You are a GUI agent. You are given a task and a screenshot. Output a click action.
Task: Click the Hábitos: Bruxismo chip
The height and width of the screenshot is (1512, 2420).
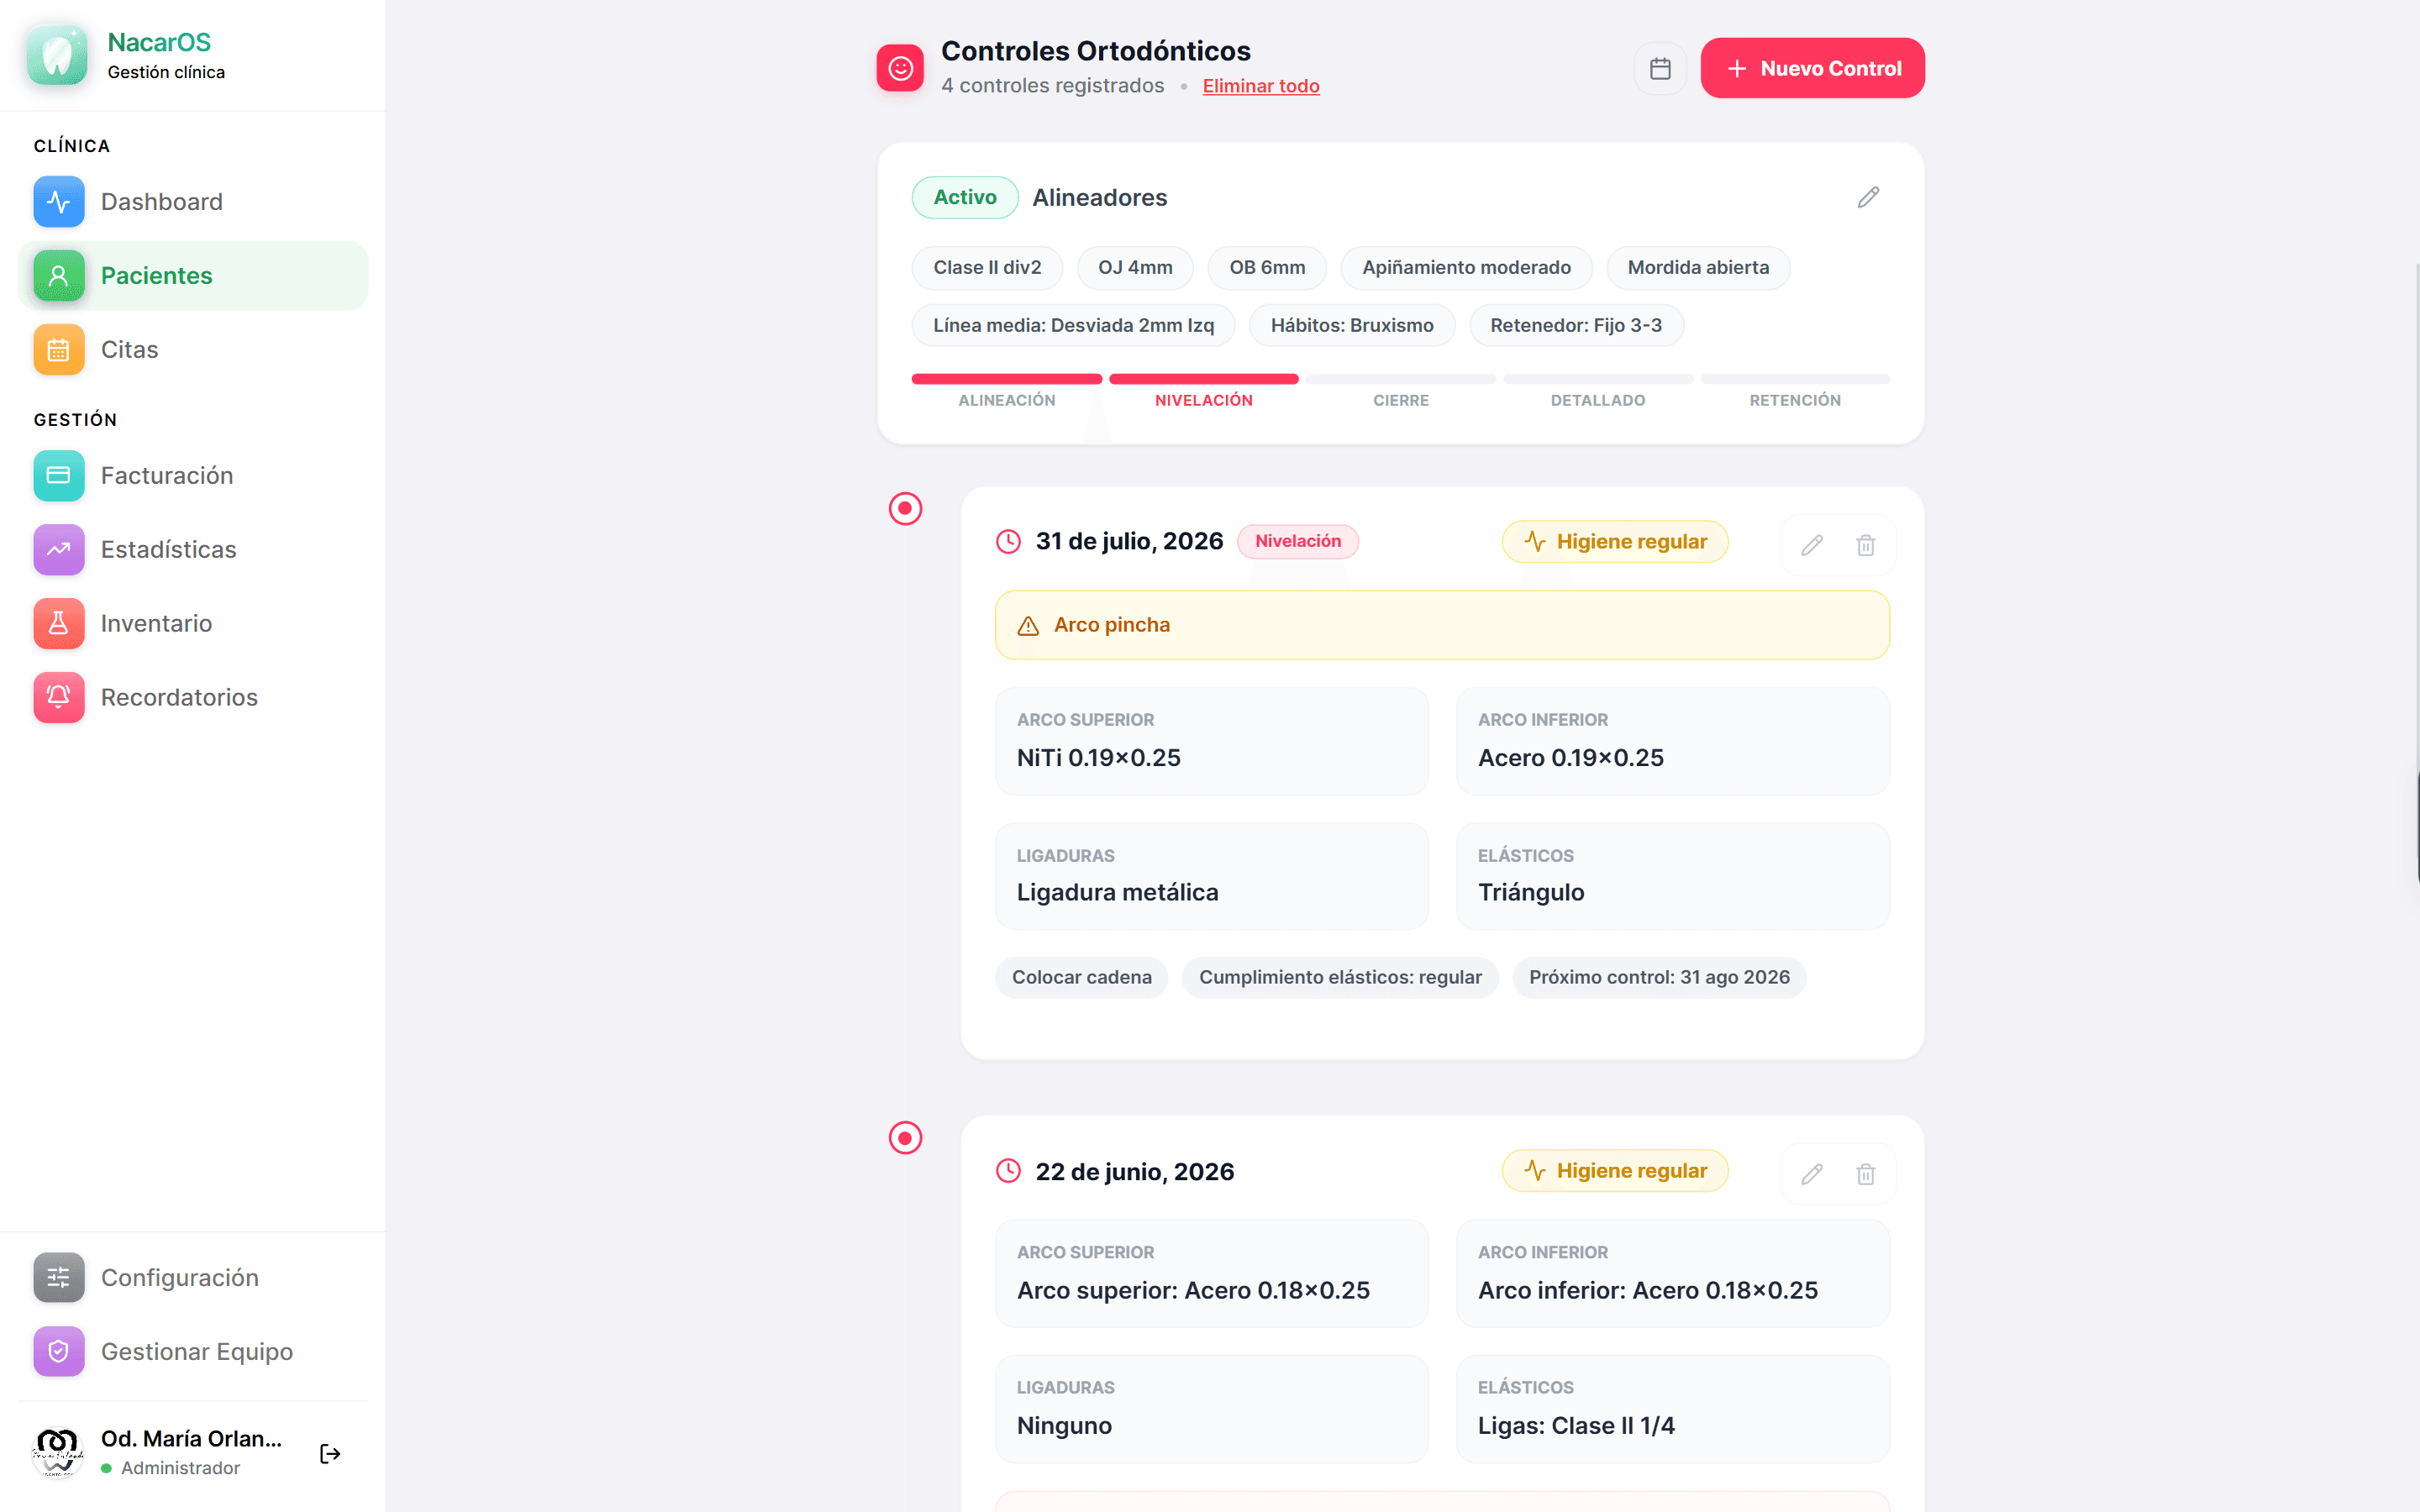1352,326
